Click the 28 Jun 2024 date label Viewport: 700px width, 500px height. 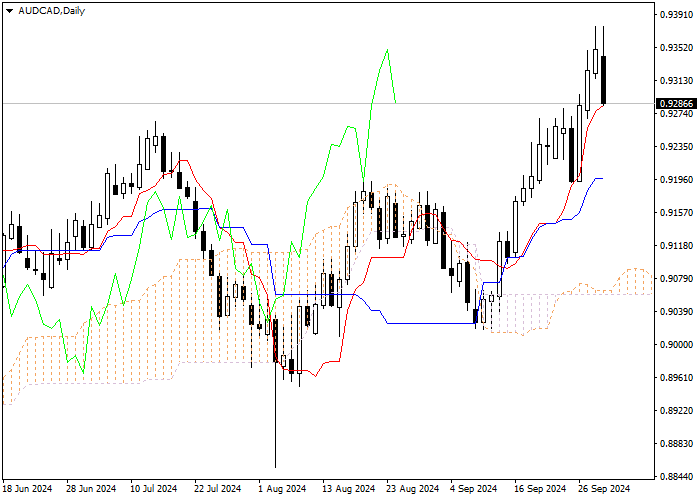click(x=92, y=489)
